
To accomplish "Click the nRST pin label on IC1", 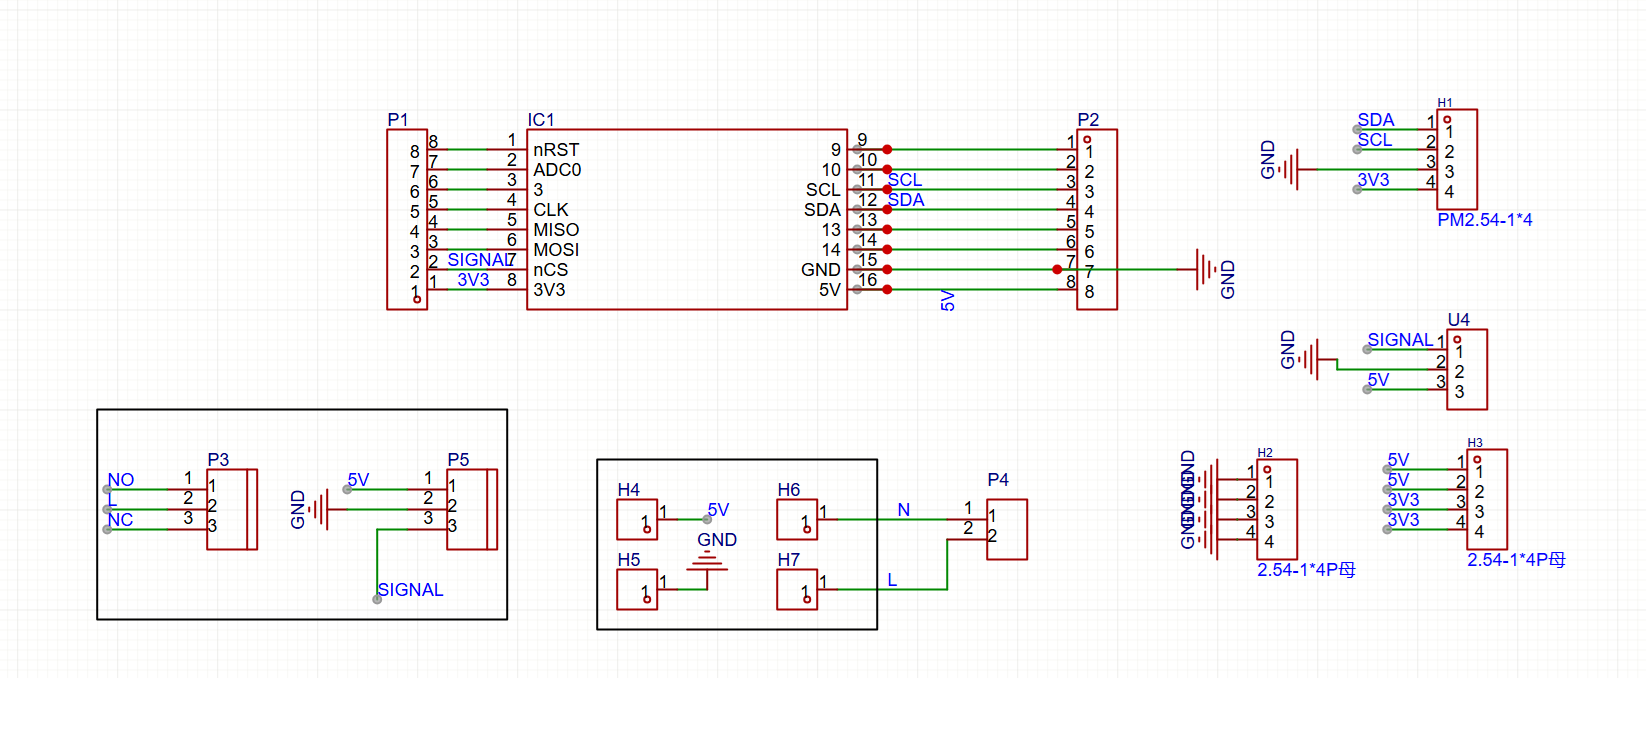I will pos(556,150).
